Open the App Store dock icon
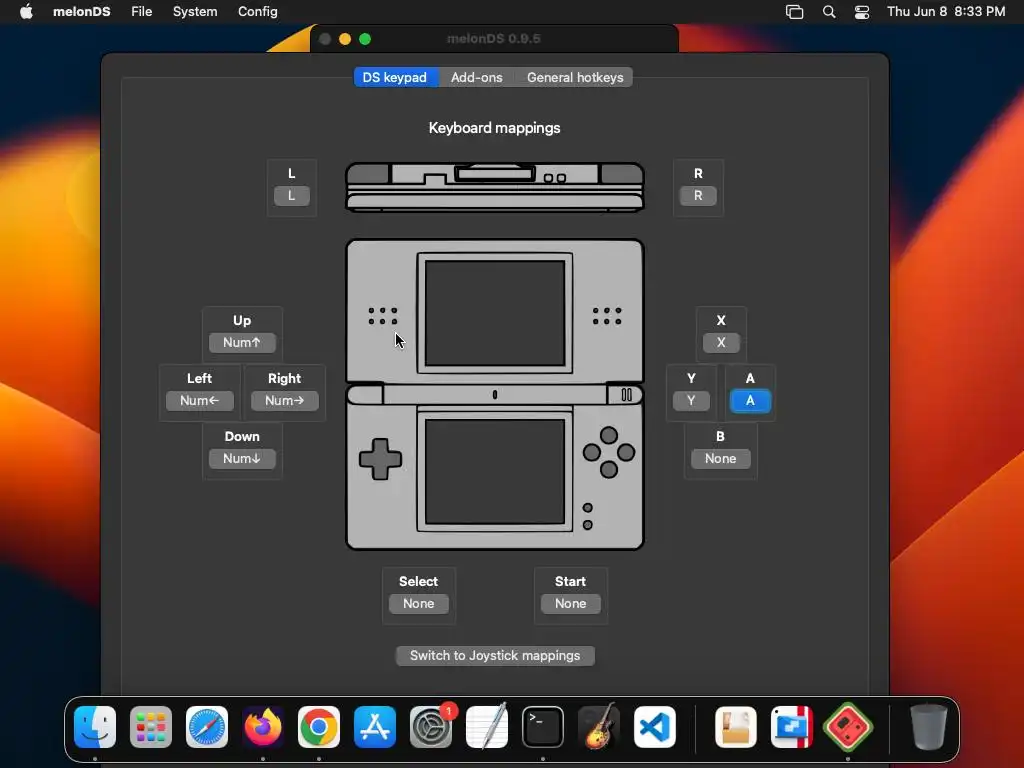This screenshot has height=768, width=1024. tap(375, 727)
